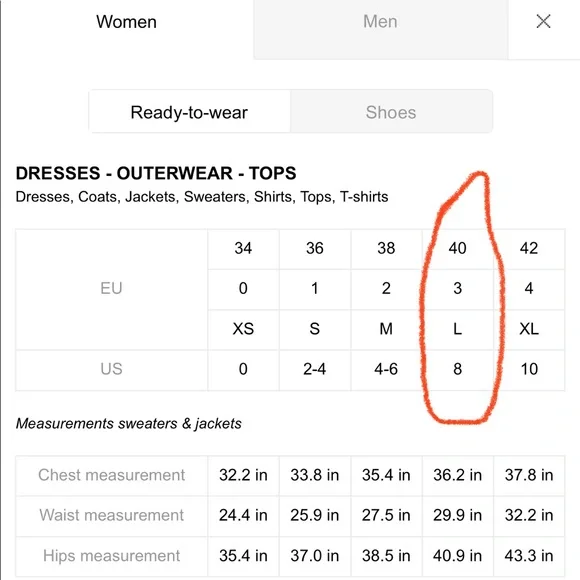Select the US 2-4 size cell
This screenshot has height=580, width=580.
[314, 369]
